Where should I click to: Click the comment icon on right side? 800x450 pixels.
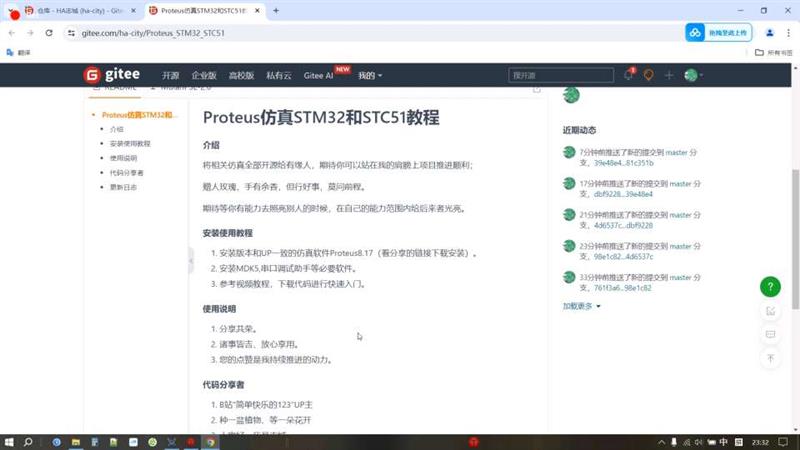770,335
